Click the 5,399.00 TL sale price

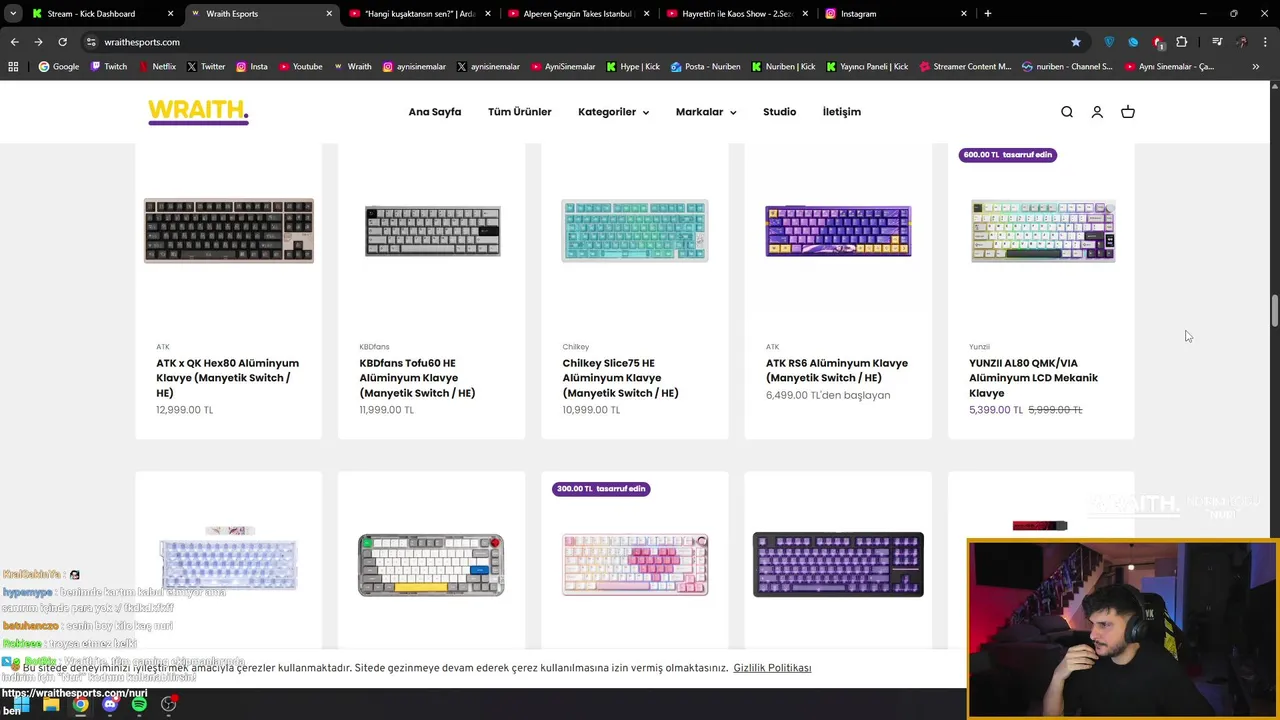[x=996, y=410]
